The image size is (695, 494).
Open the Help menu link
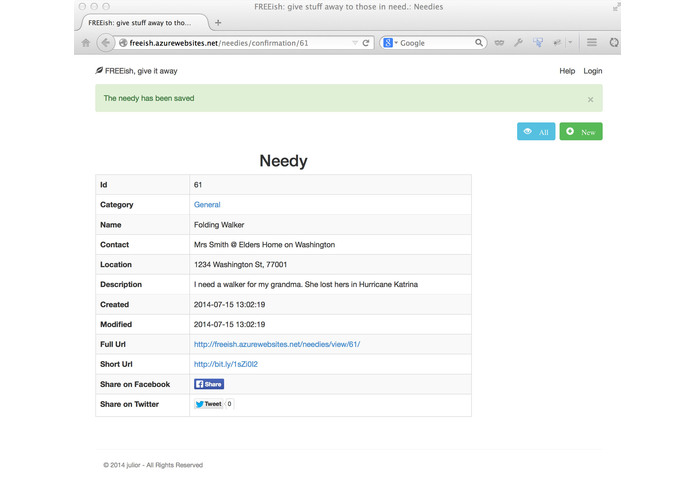click(x=567, y=71)
